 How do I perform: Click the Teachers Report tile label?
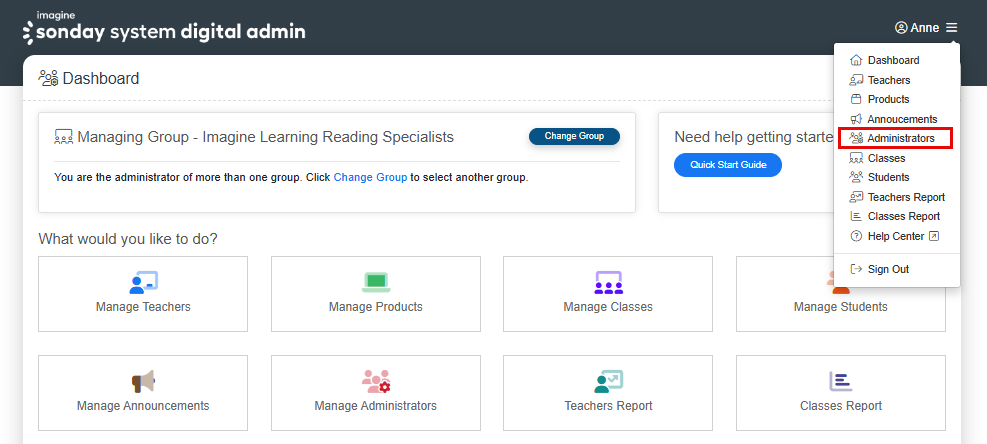point(608,406)
